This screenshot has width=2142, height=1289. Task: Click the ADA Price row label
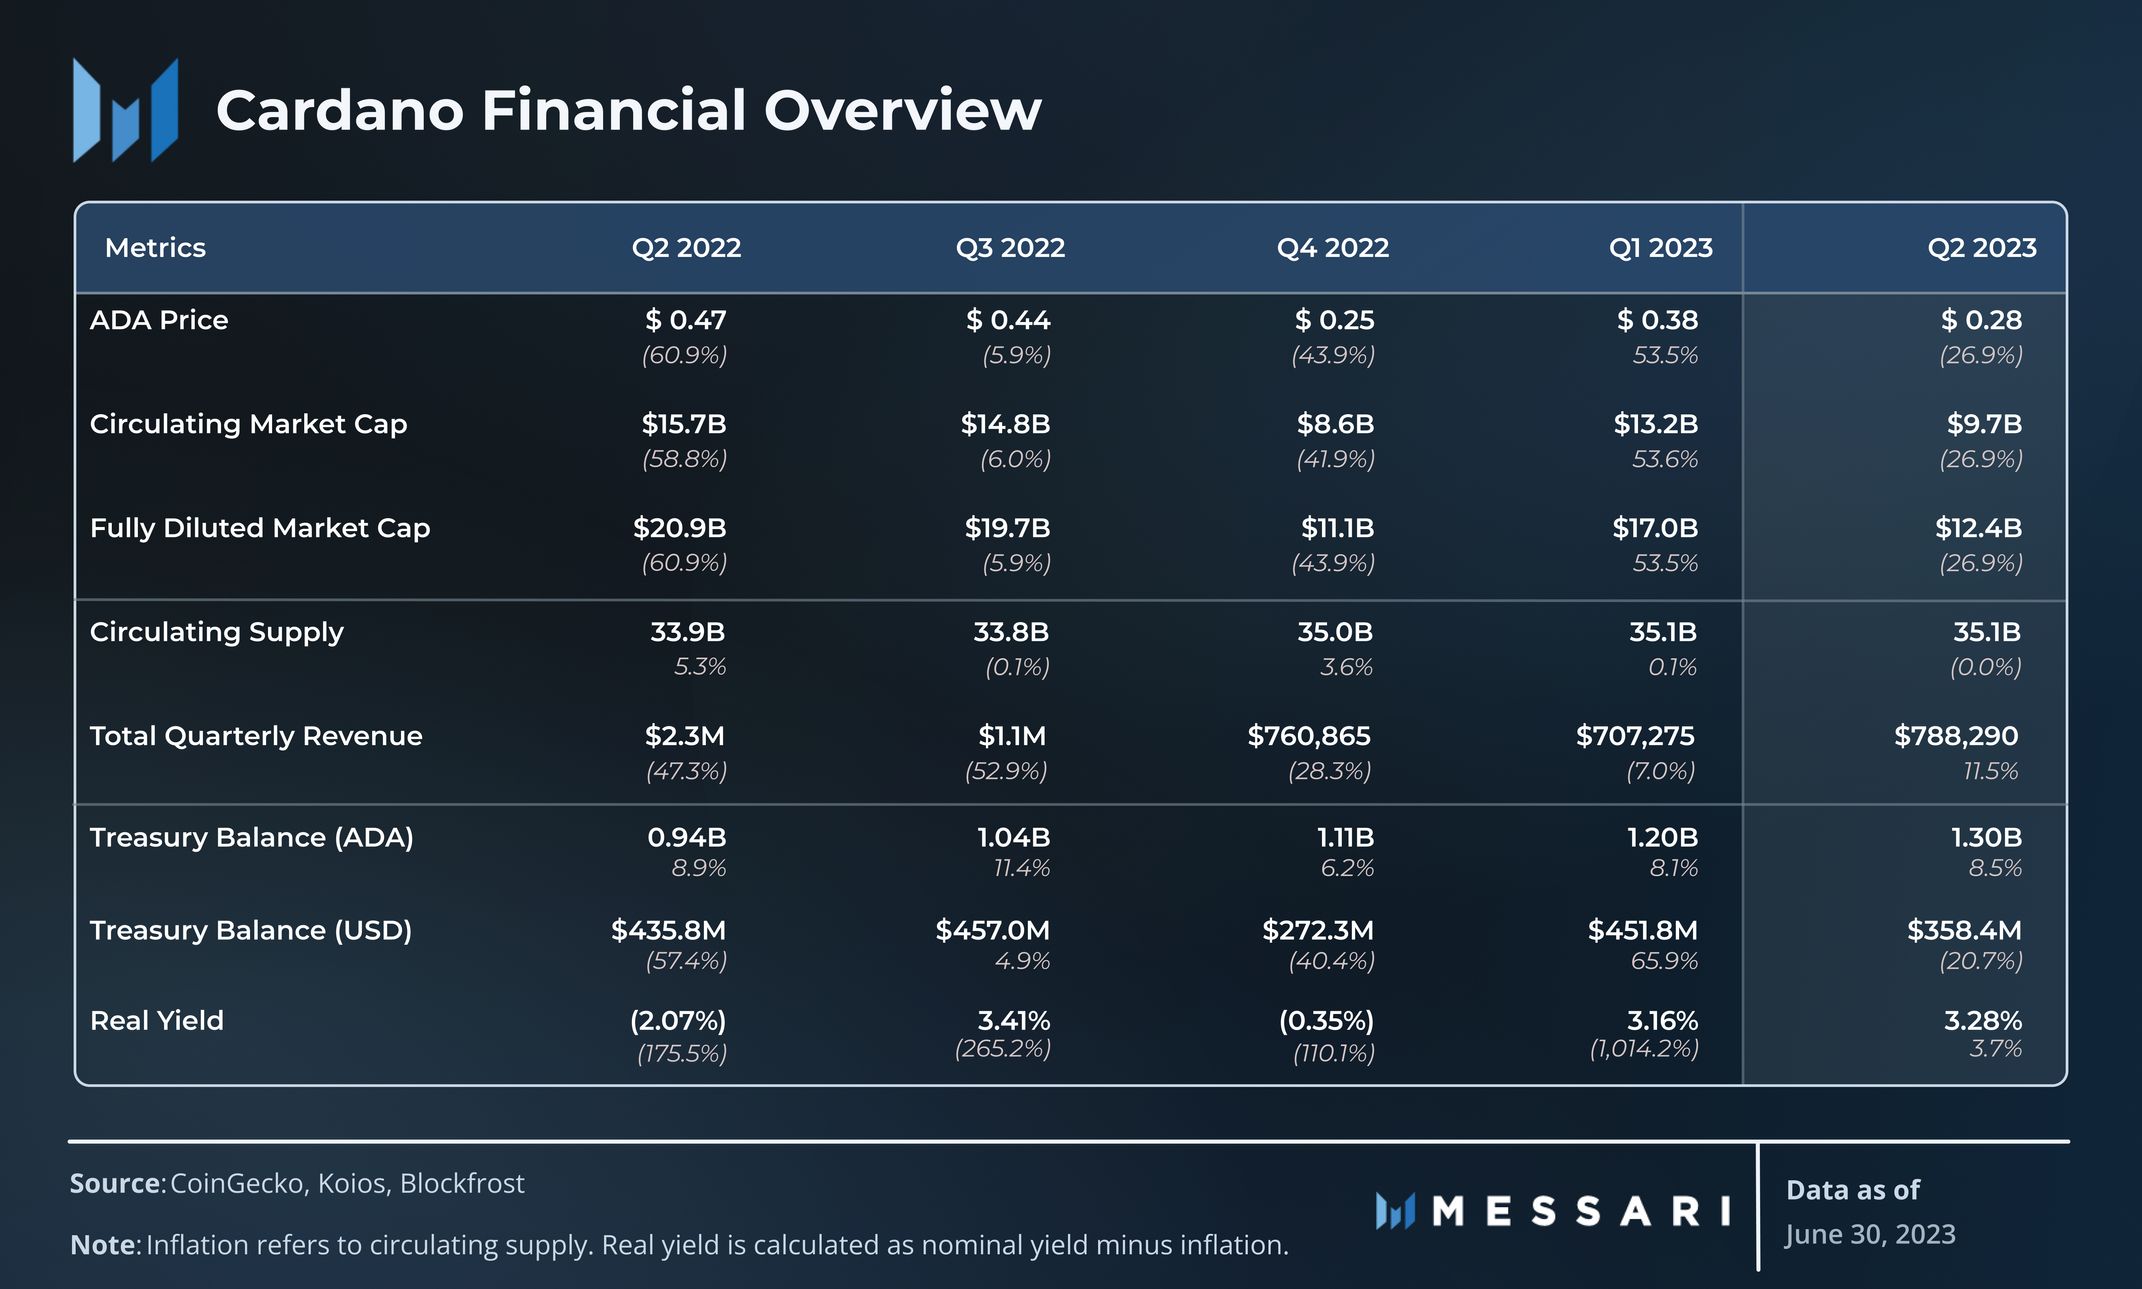pos(159,320)
